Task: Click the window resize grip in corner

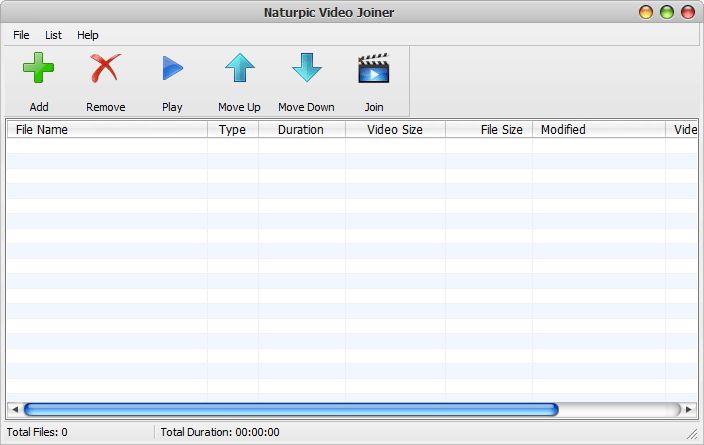Action: coord(692,433)
